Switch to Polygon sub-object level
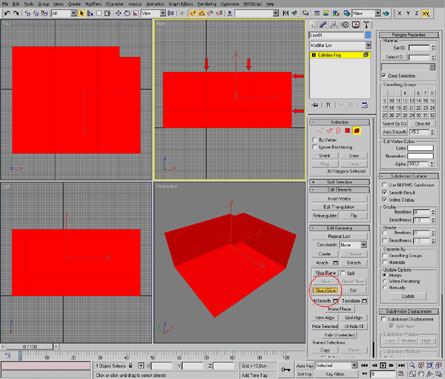445x379 pixels. pos(347,131)
